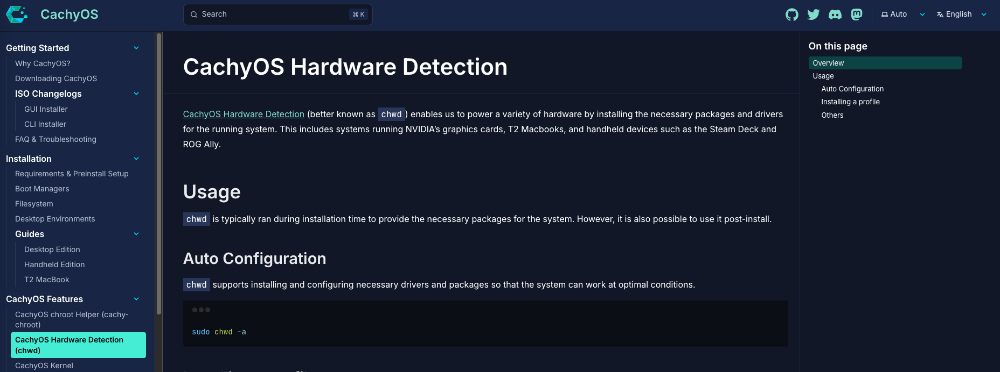Viewport: 1000px width, 372px height.
Task: Click the Search input field
Action: pos(277,14)
